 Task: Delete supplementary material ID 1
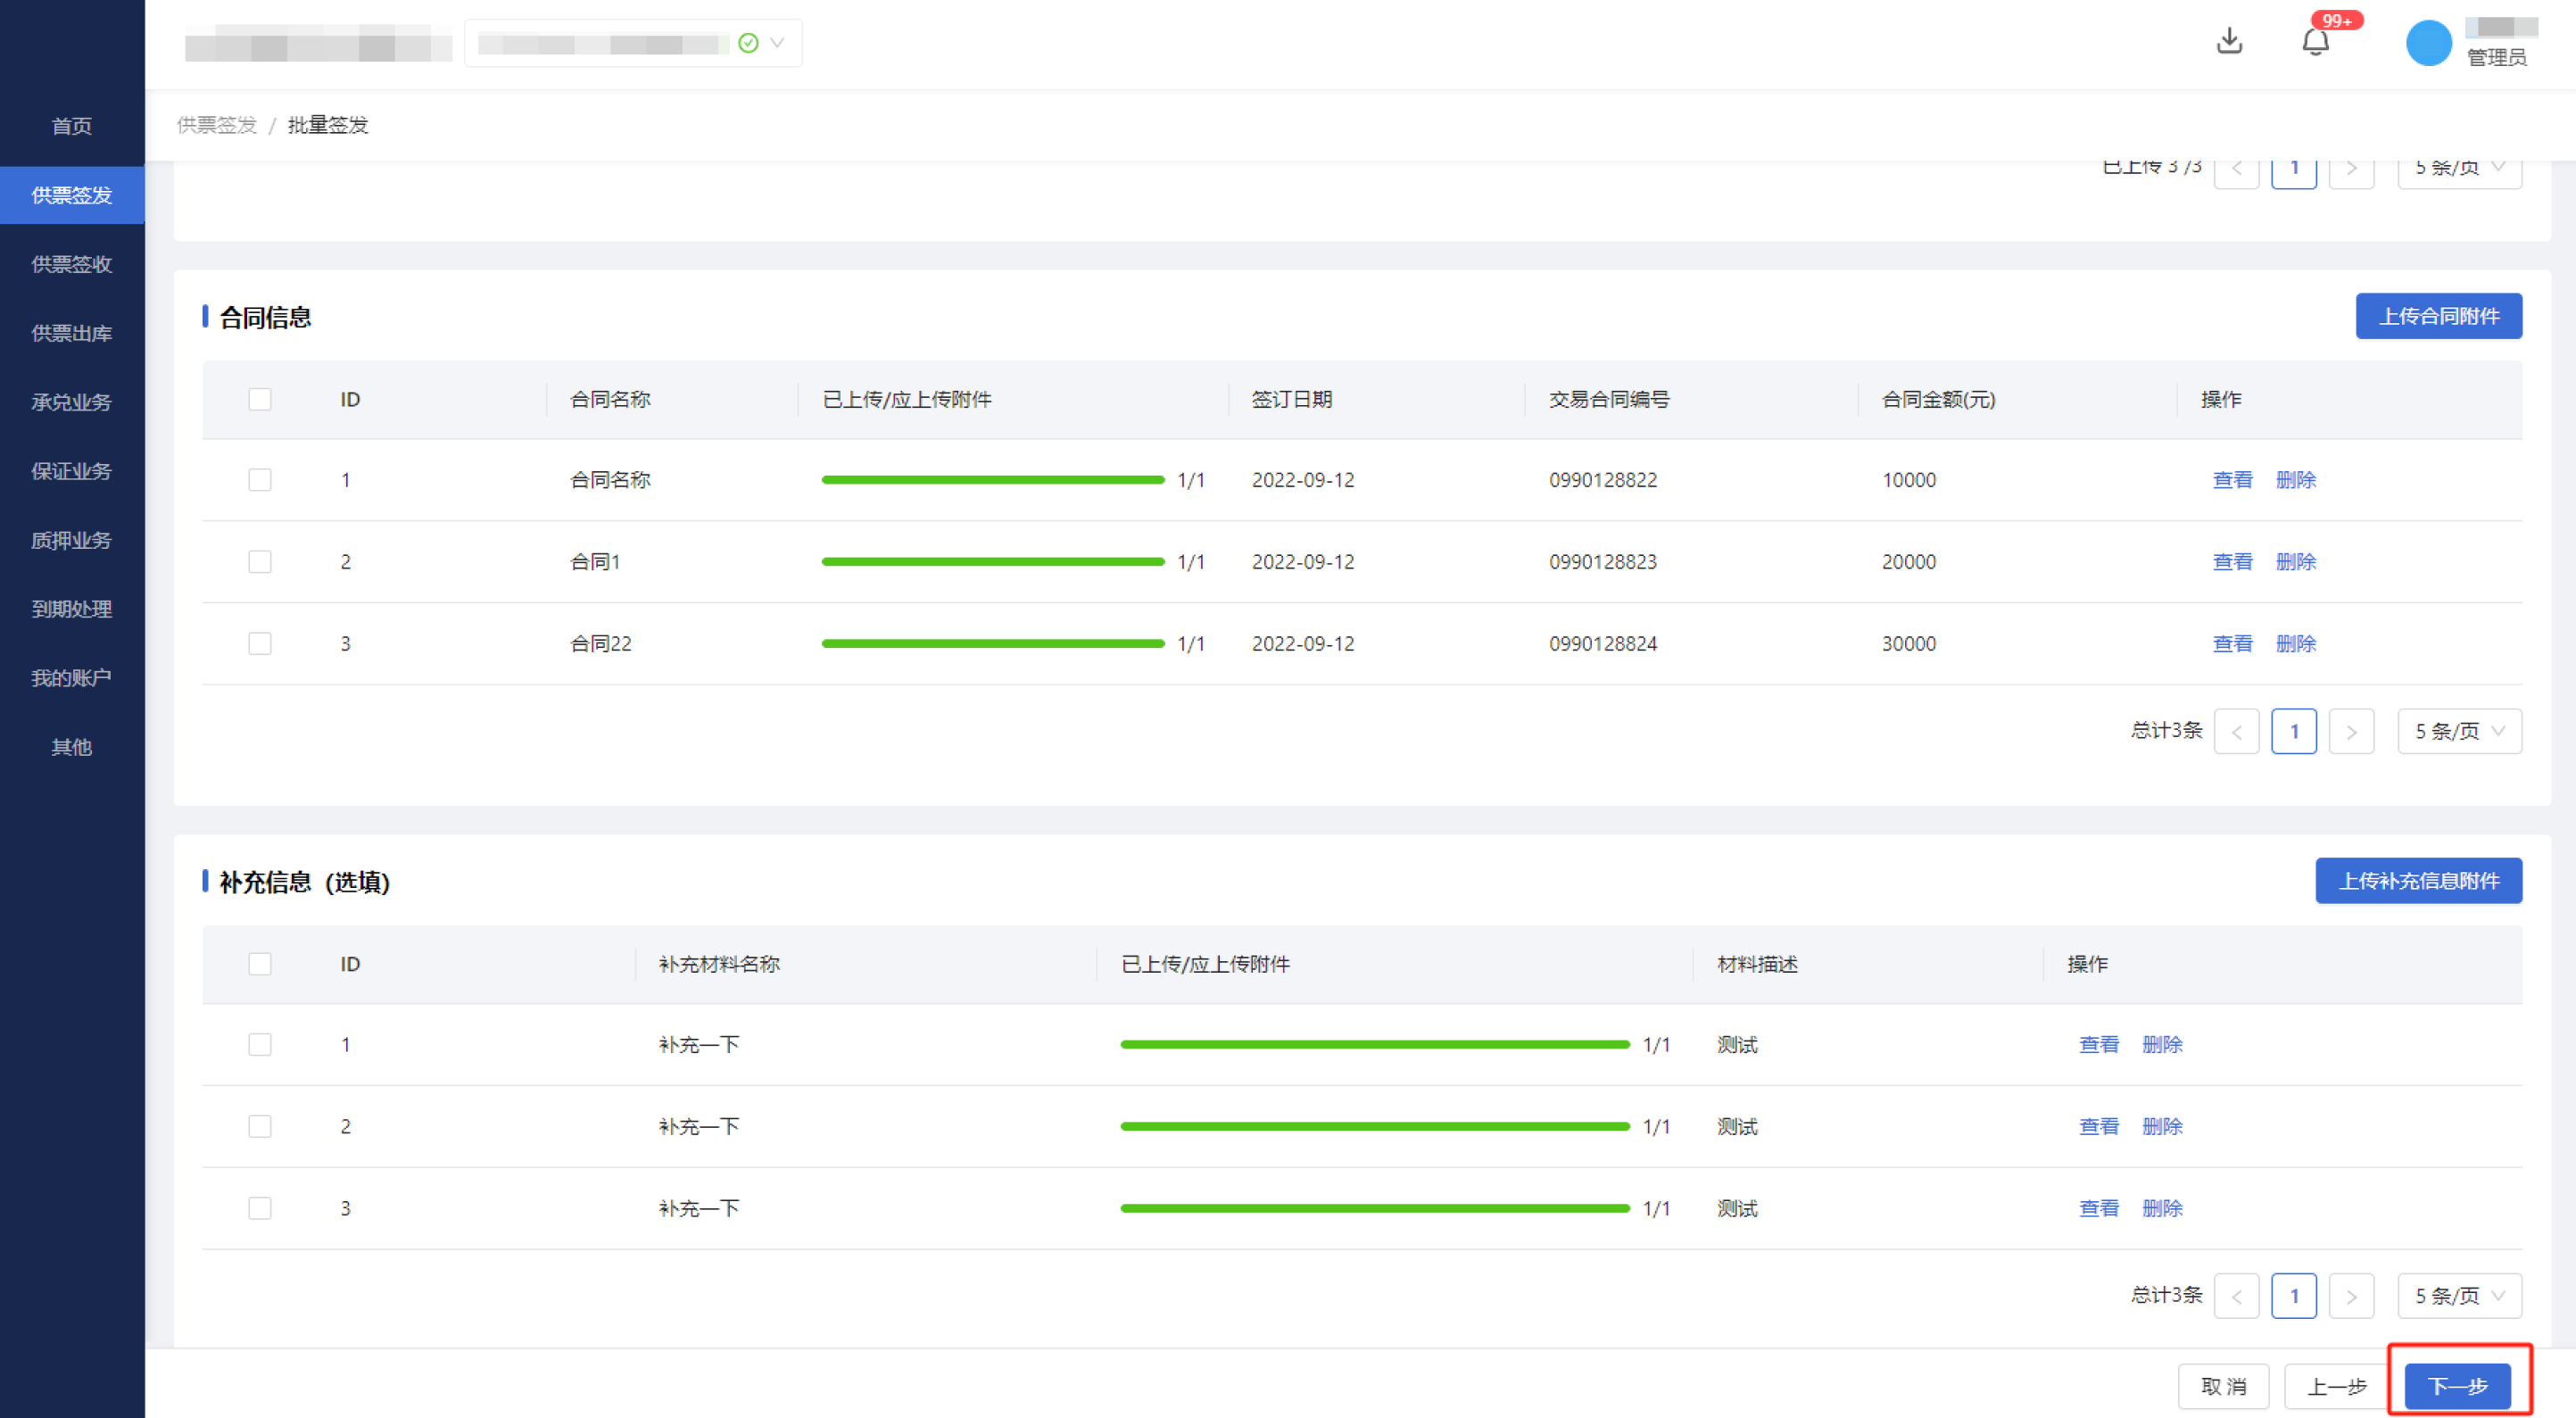point(2161,1045)
